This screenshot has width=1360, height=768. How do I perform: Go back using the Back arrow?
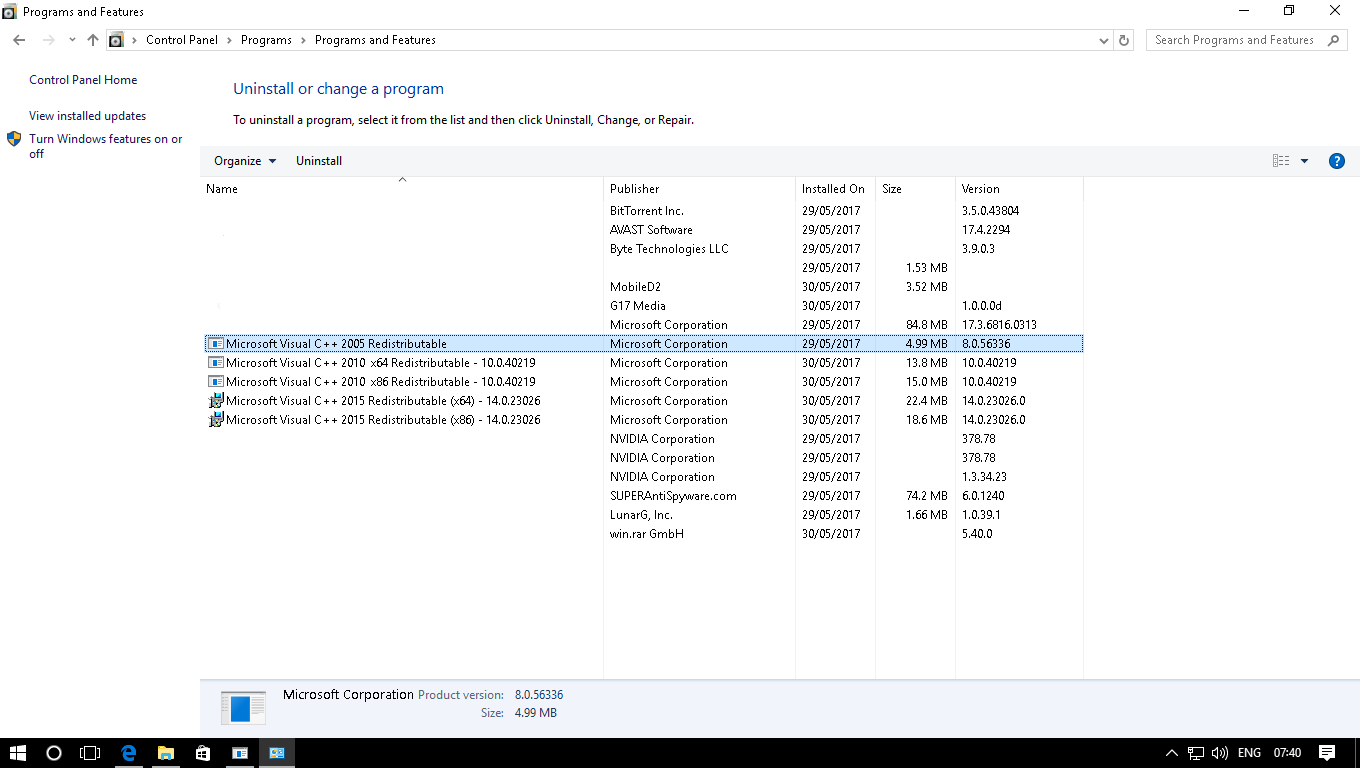[19, 40]
